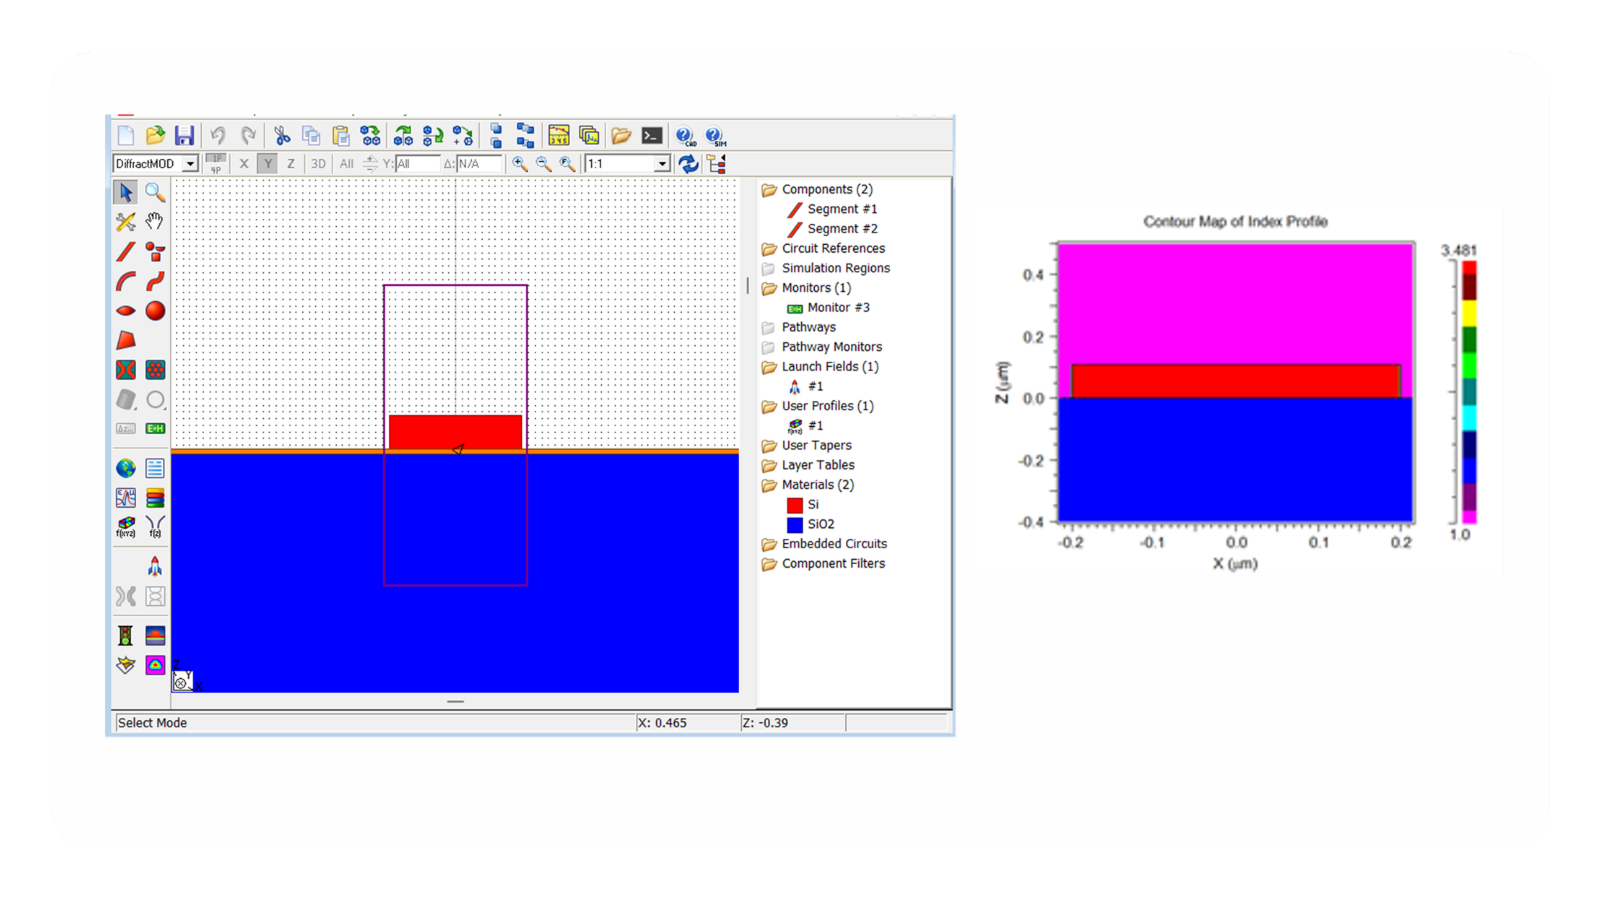Toggle Z view axis button

[x=291, y=164]
